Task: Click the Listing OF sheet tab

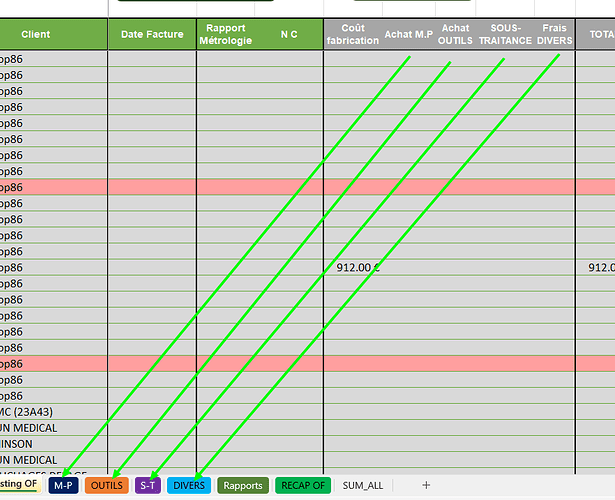Action: click(20, 485)
